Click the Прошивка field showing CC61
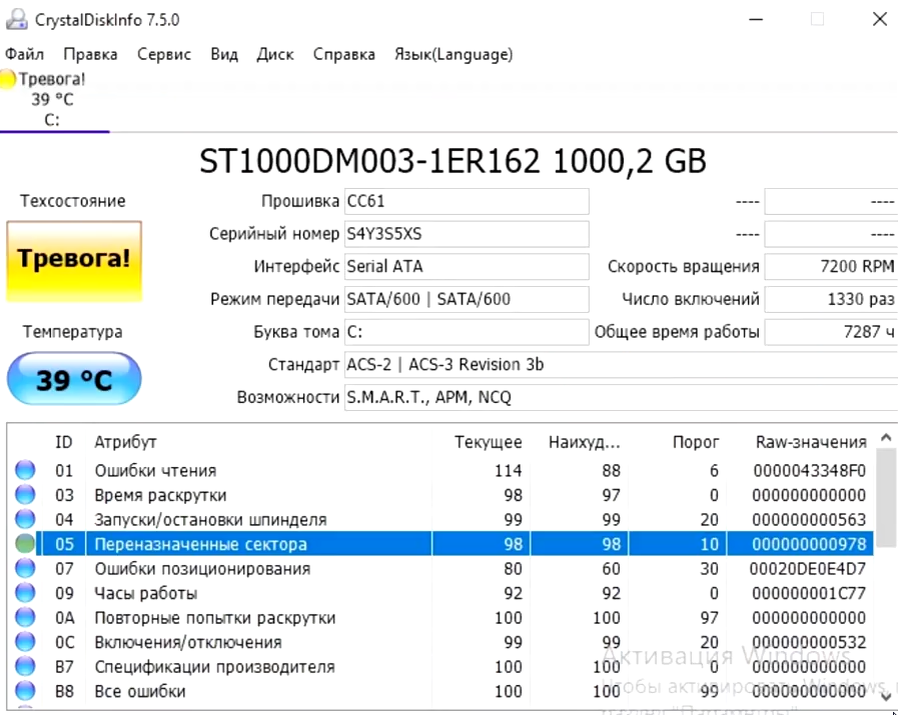Screen dimensions: 898x715 coord(467,202)
